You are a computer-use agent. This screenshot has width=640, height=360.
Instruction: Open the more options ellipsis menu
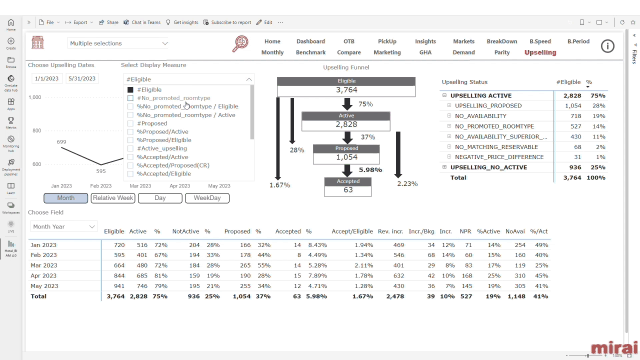280,22
